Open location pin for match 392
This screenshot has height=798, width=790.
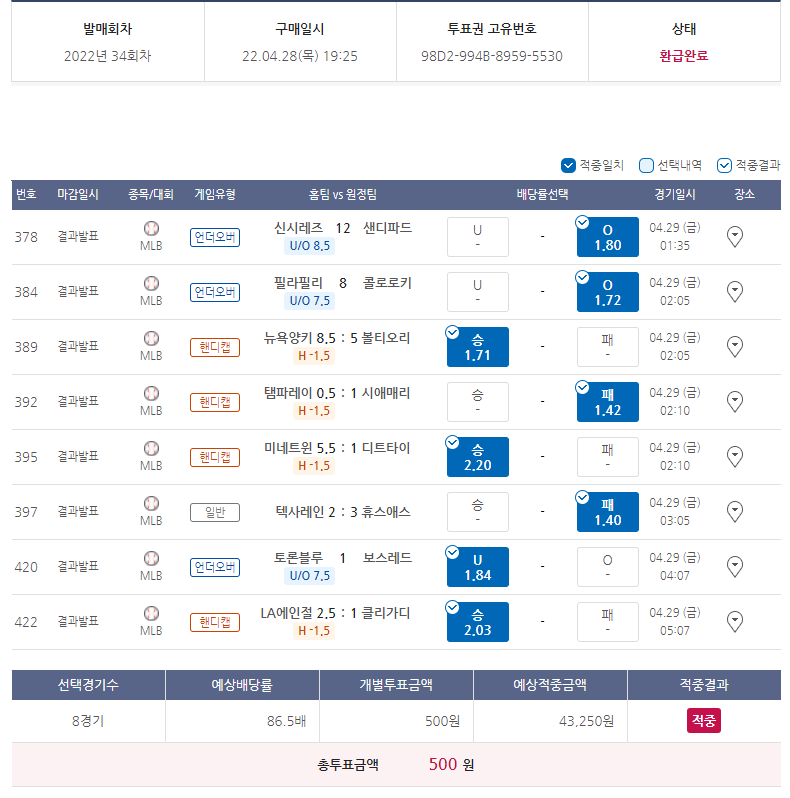point(735,402)
